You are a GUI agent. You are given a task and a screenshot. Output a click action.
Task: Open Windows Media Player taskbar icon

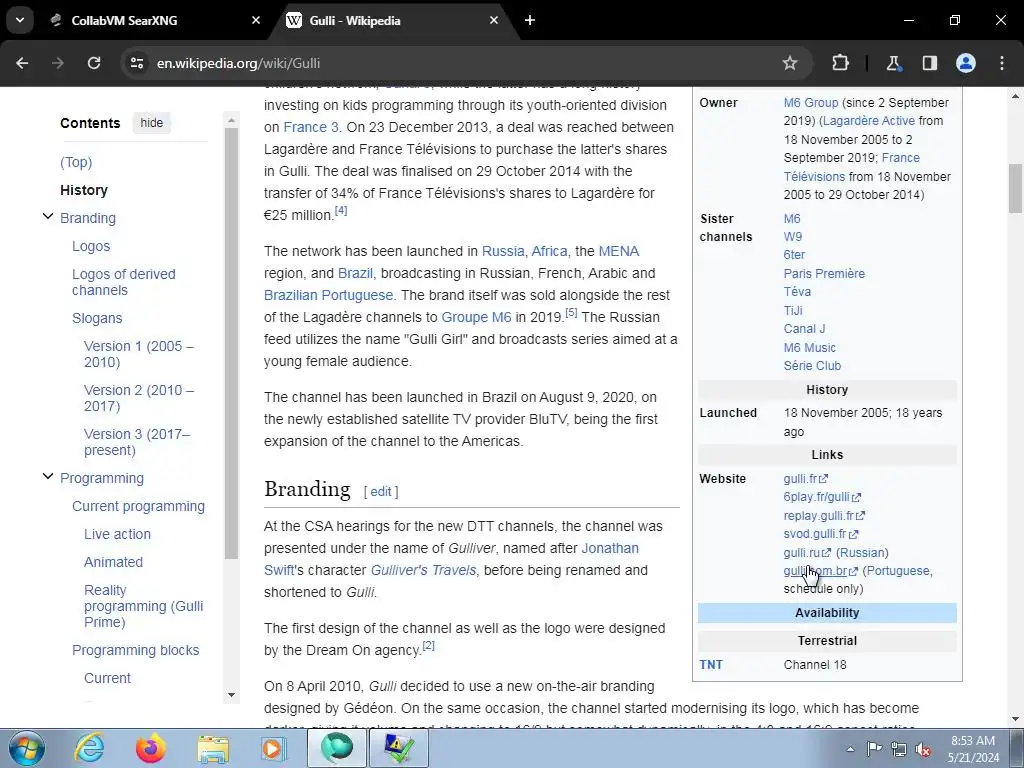274,748
